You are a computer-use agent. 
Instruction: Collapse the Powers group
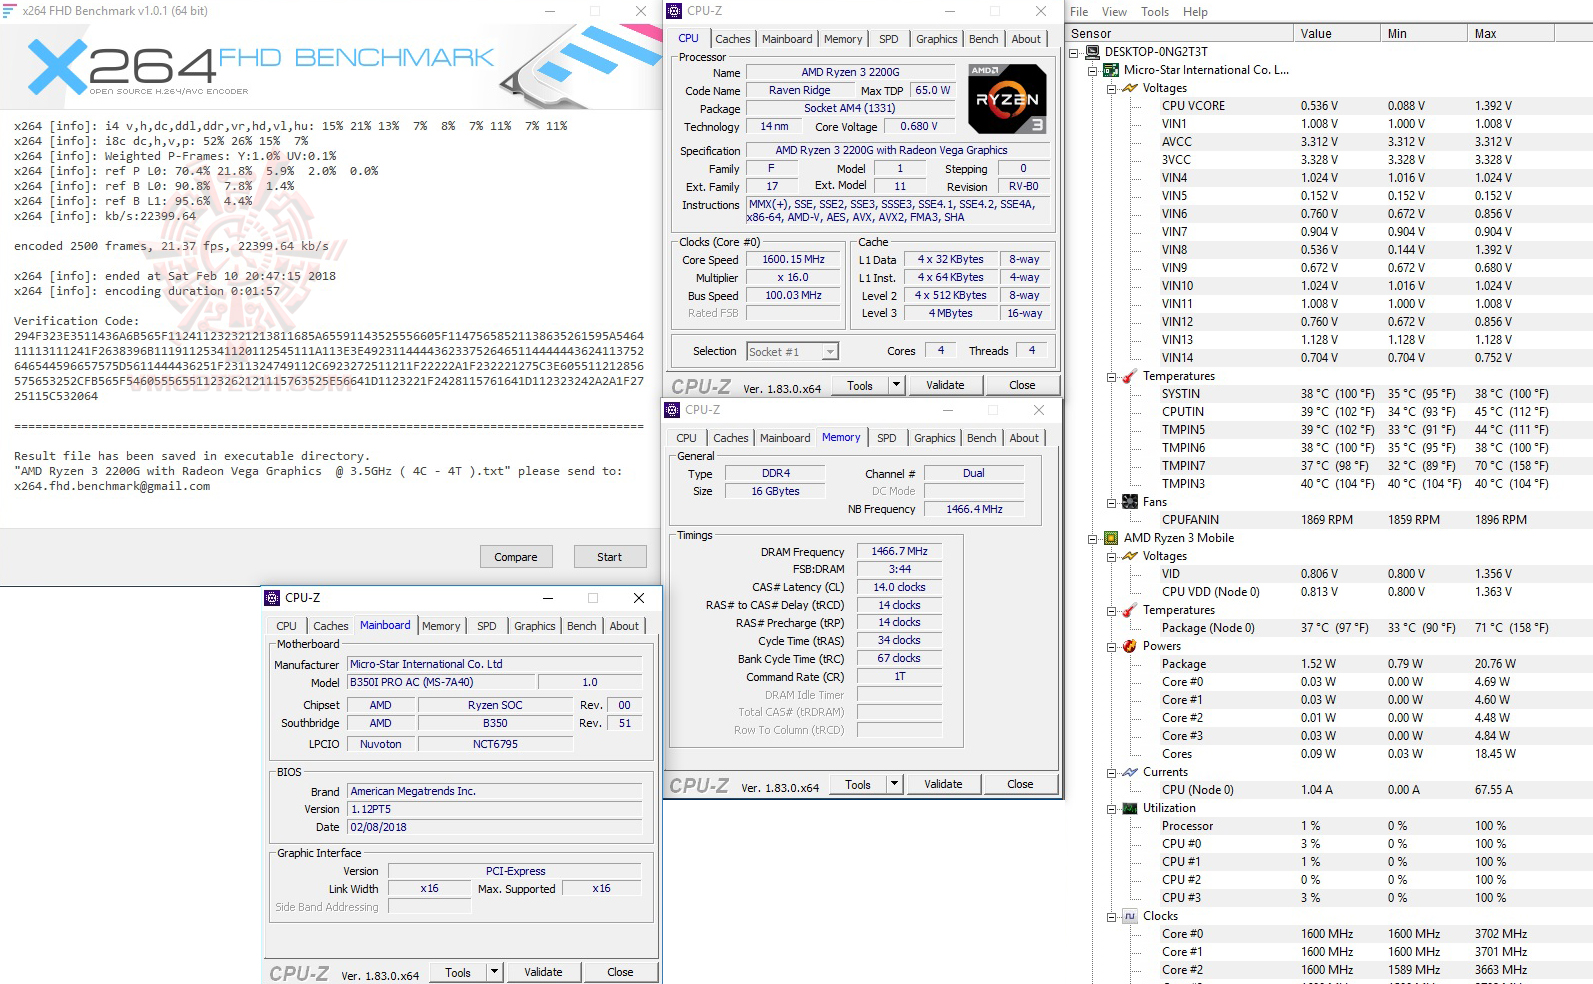pos(1112,647)
